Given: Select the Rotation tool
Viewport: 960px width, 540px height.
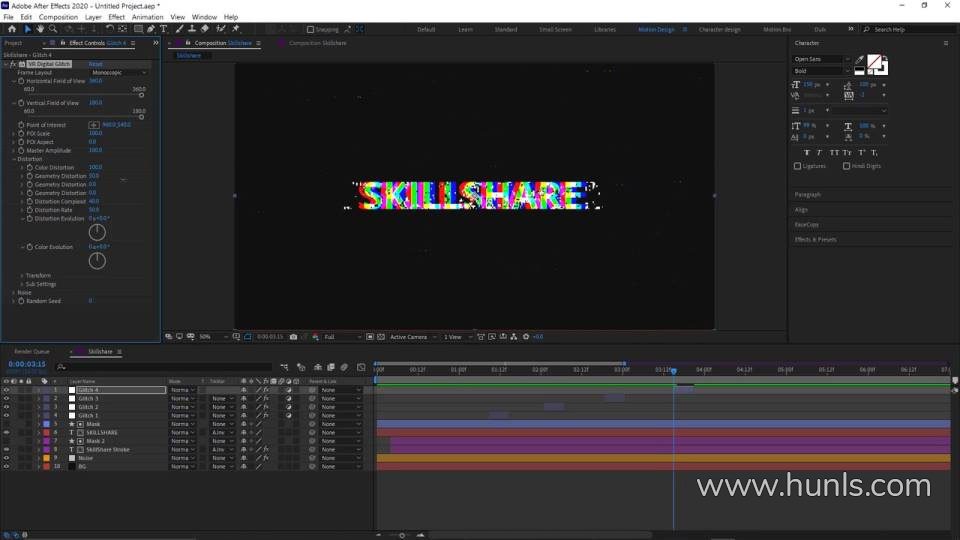Looking at the screenshot, I should pyautogui.click(x=110, y=29).
